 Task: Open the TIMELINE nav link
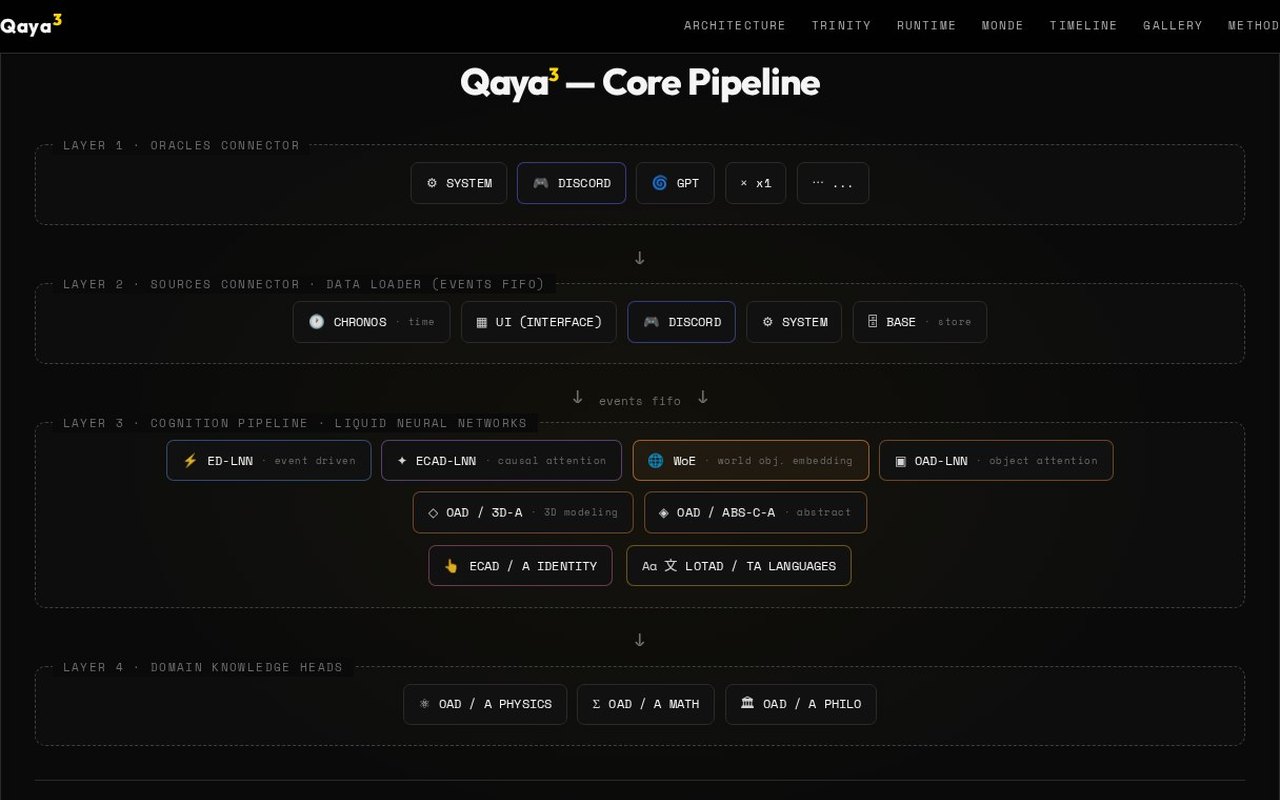[1083, 26]
